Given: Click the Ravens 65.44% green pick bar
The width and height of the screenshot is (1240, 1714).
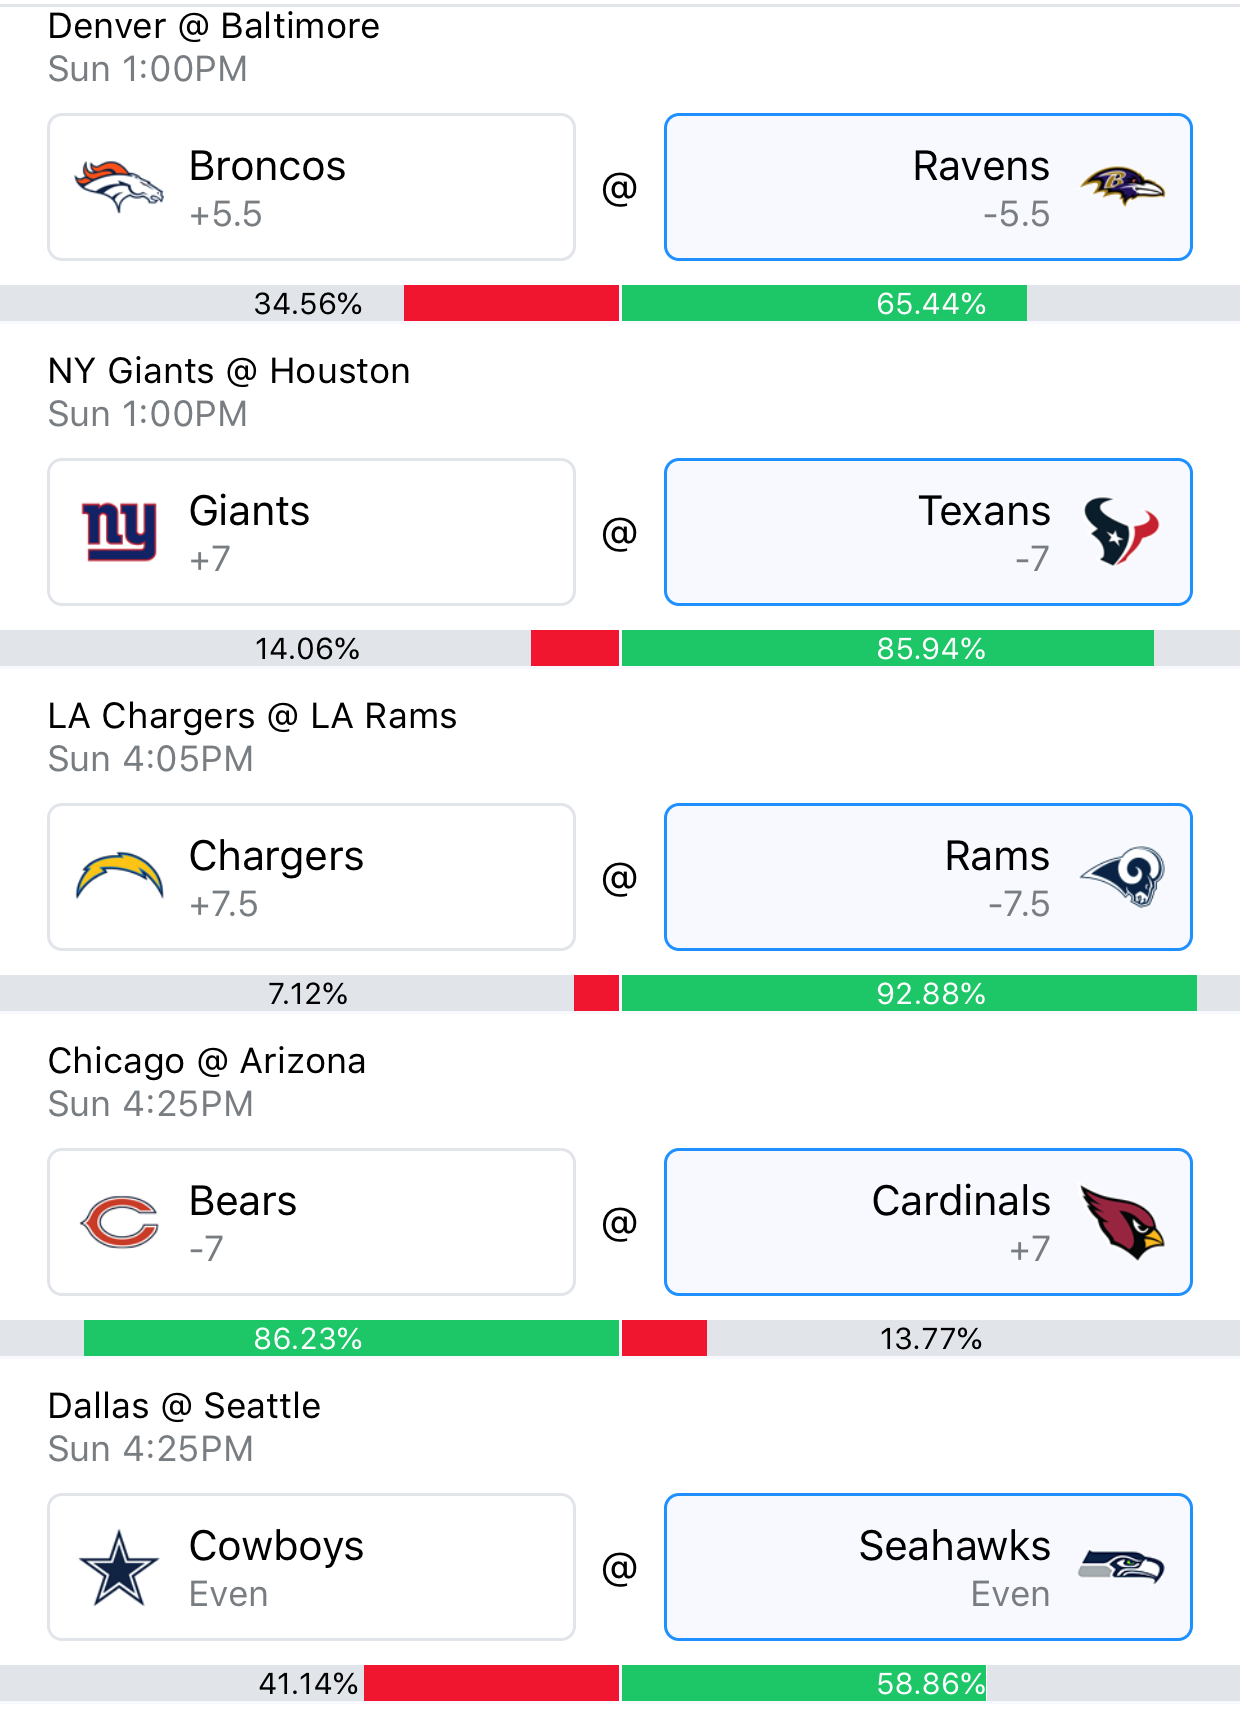Looking at the screenshot, I should [824, 303].
